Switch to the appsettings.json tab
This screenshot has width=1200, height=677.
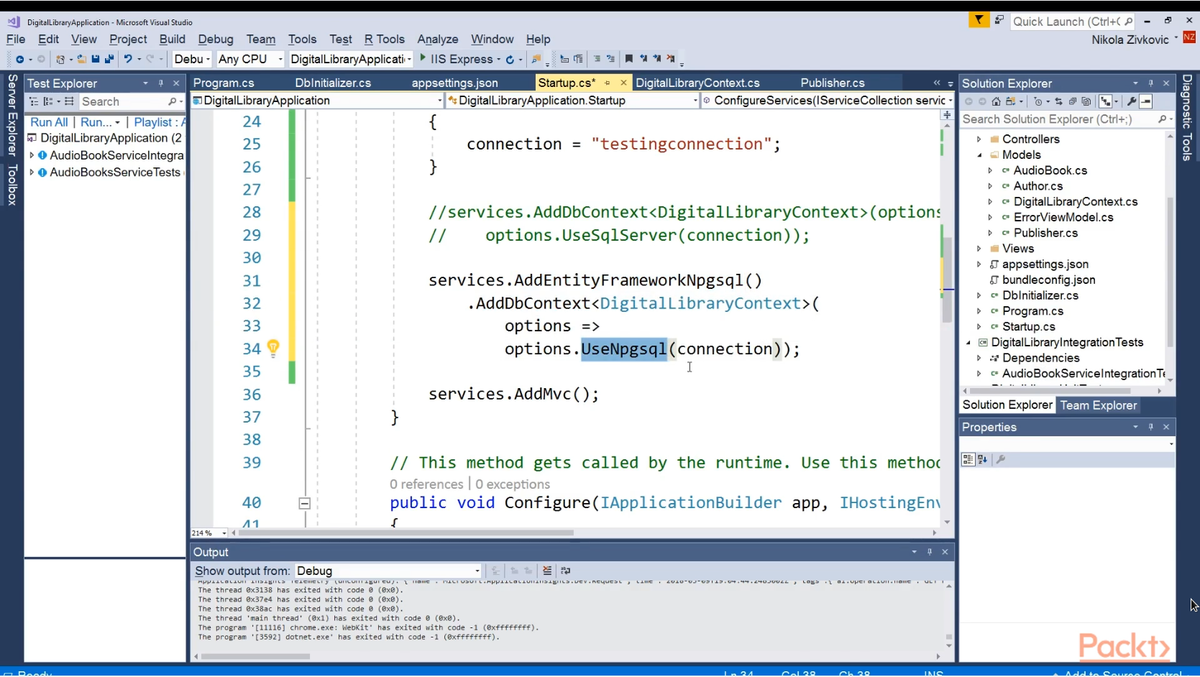click(455, 83)
